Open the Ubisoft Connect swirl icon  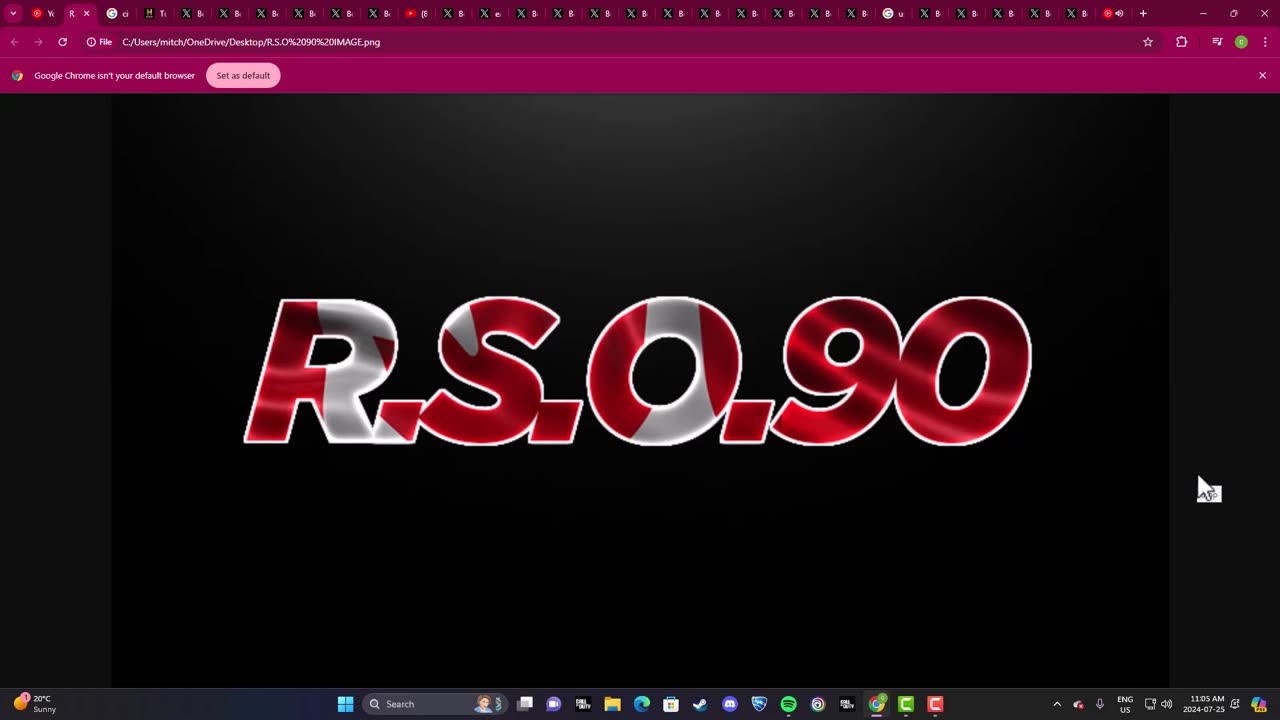(x=818, y=704)
